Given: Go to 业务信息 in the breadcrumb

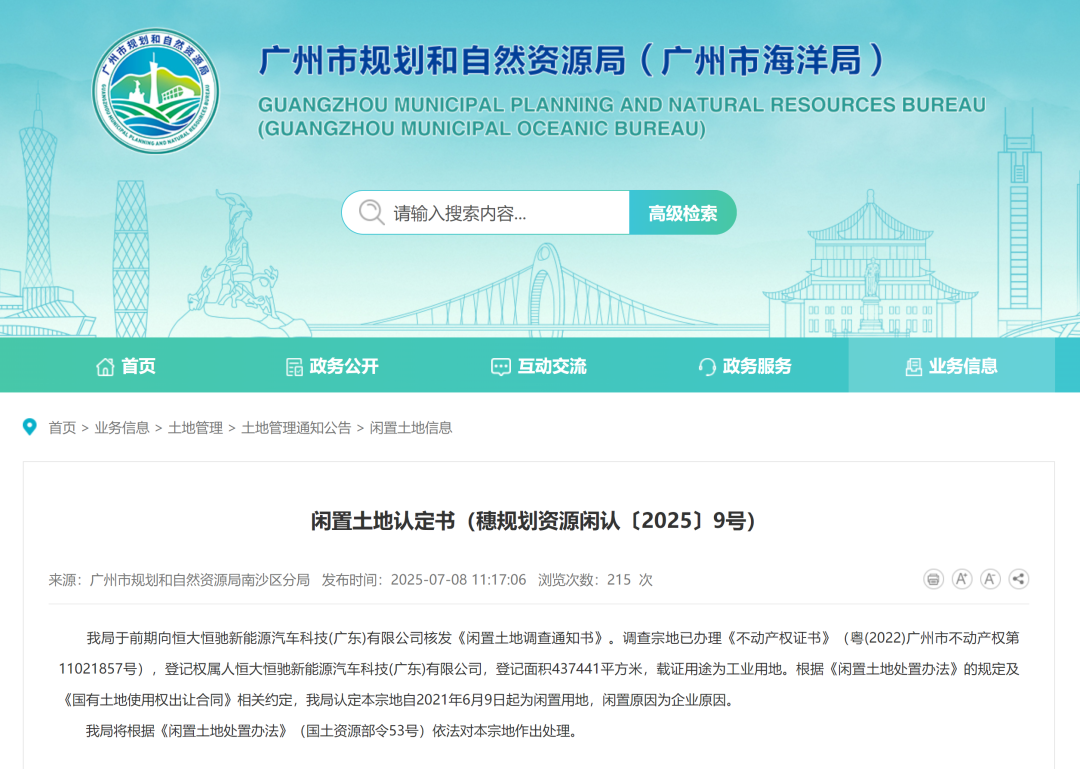Looking at the screenshot, I should (x=122, y=428).
